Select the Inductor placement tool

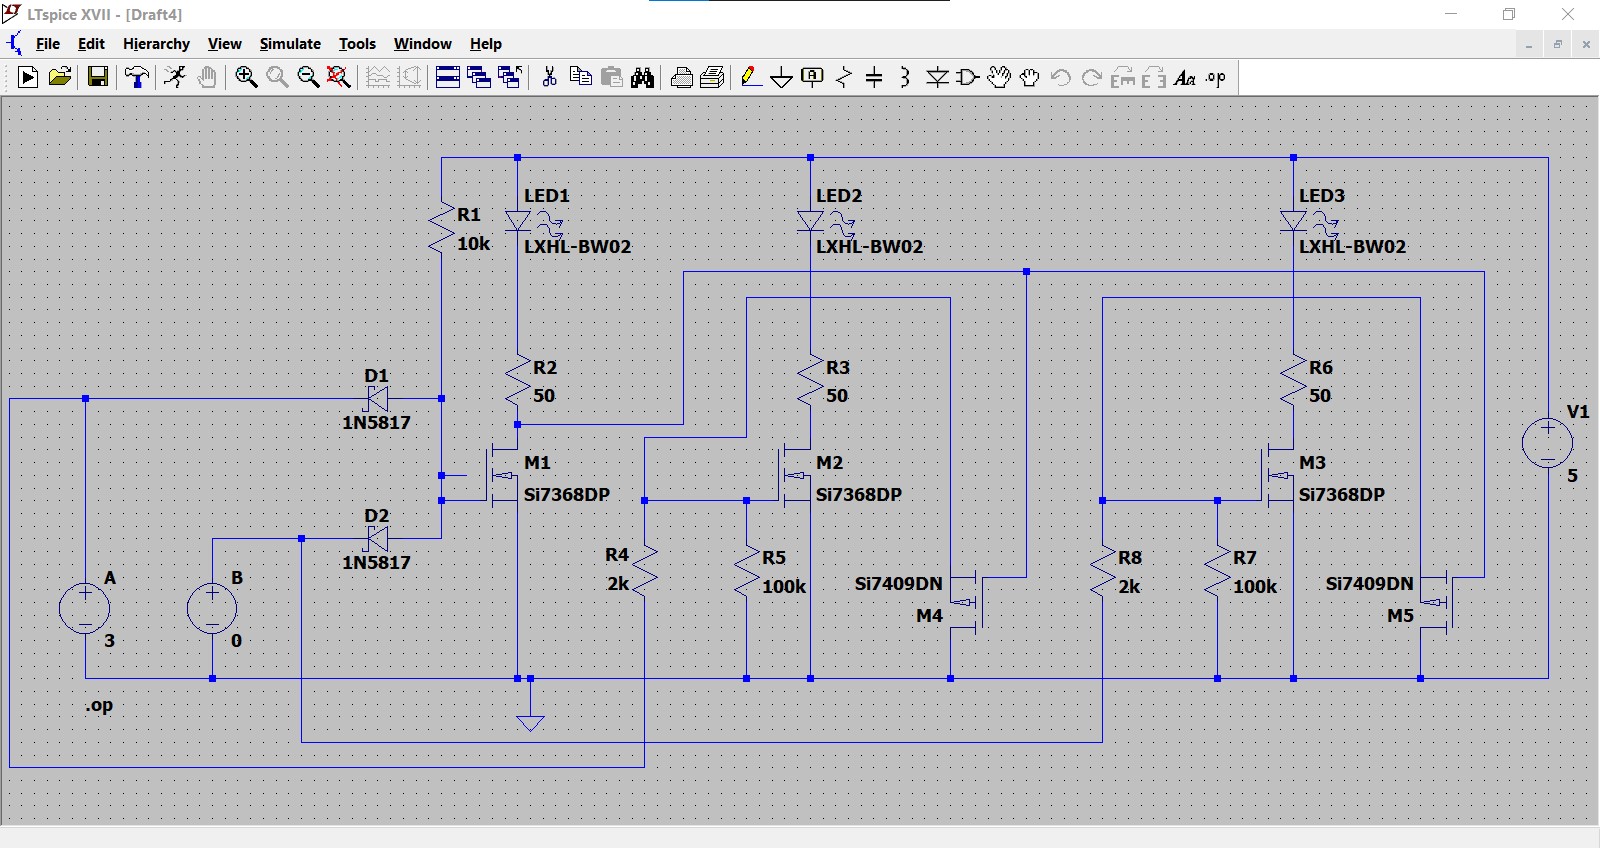[x=905, y=77]
